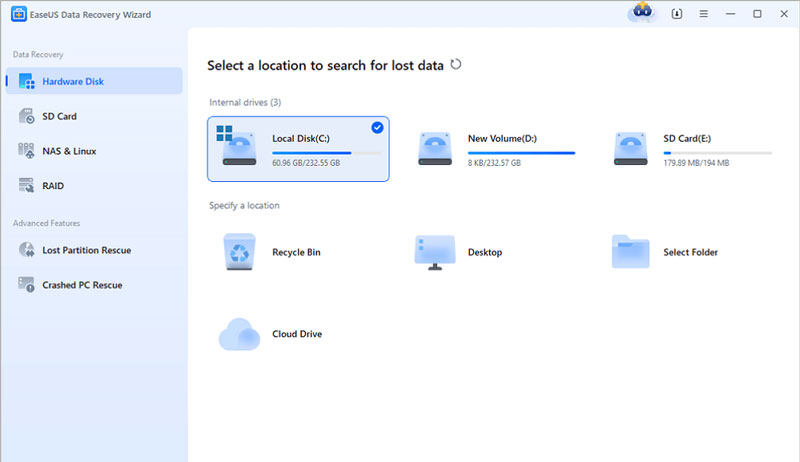The width and height of the screenshot is (800, 462).
Task: Switch to the SD Card sidebar tab
Action: tap(59, 116)
